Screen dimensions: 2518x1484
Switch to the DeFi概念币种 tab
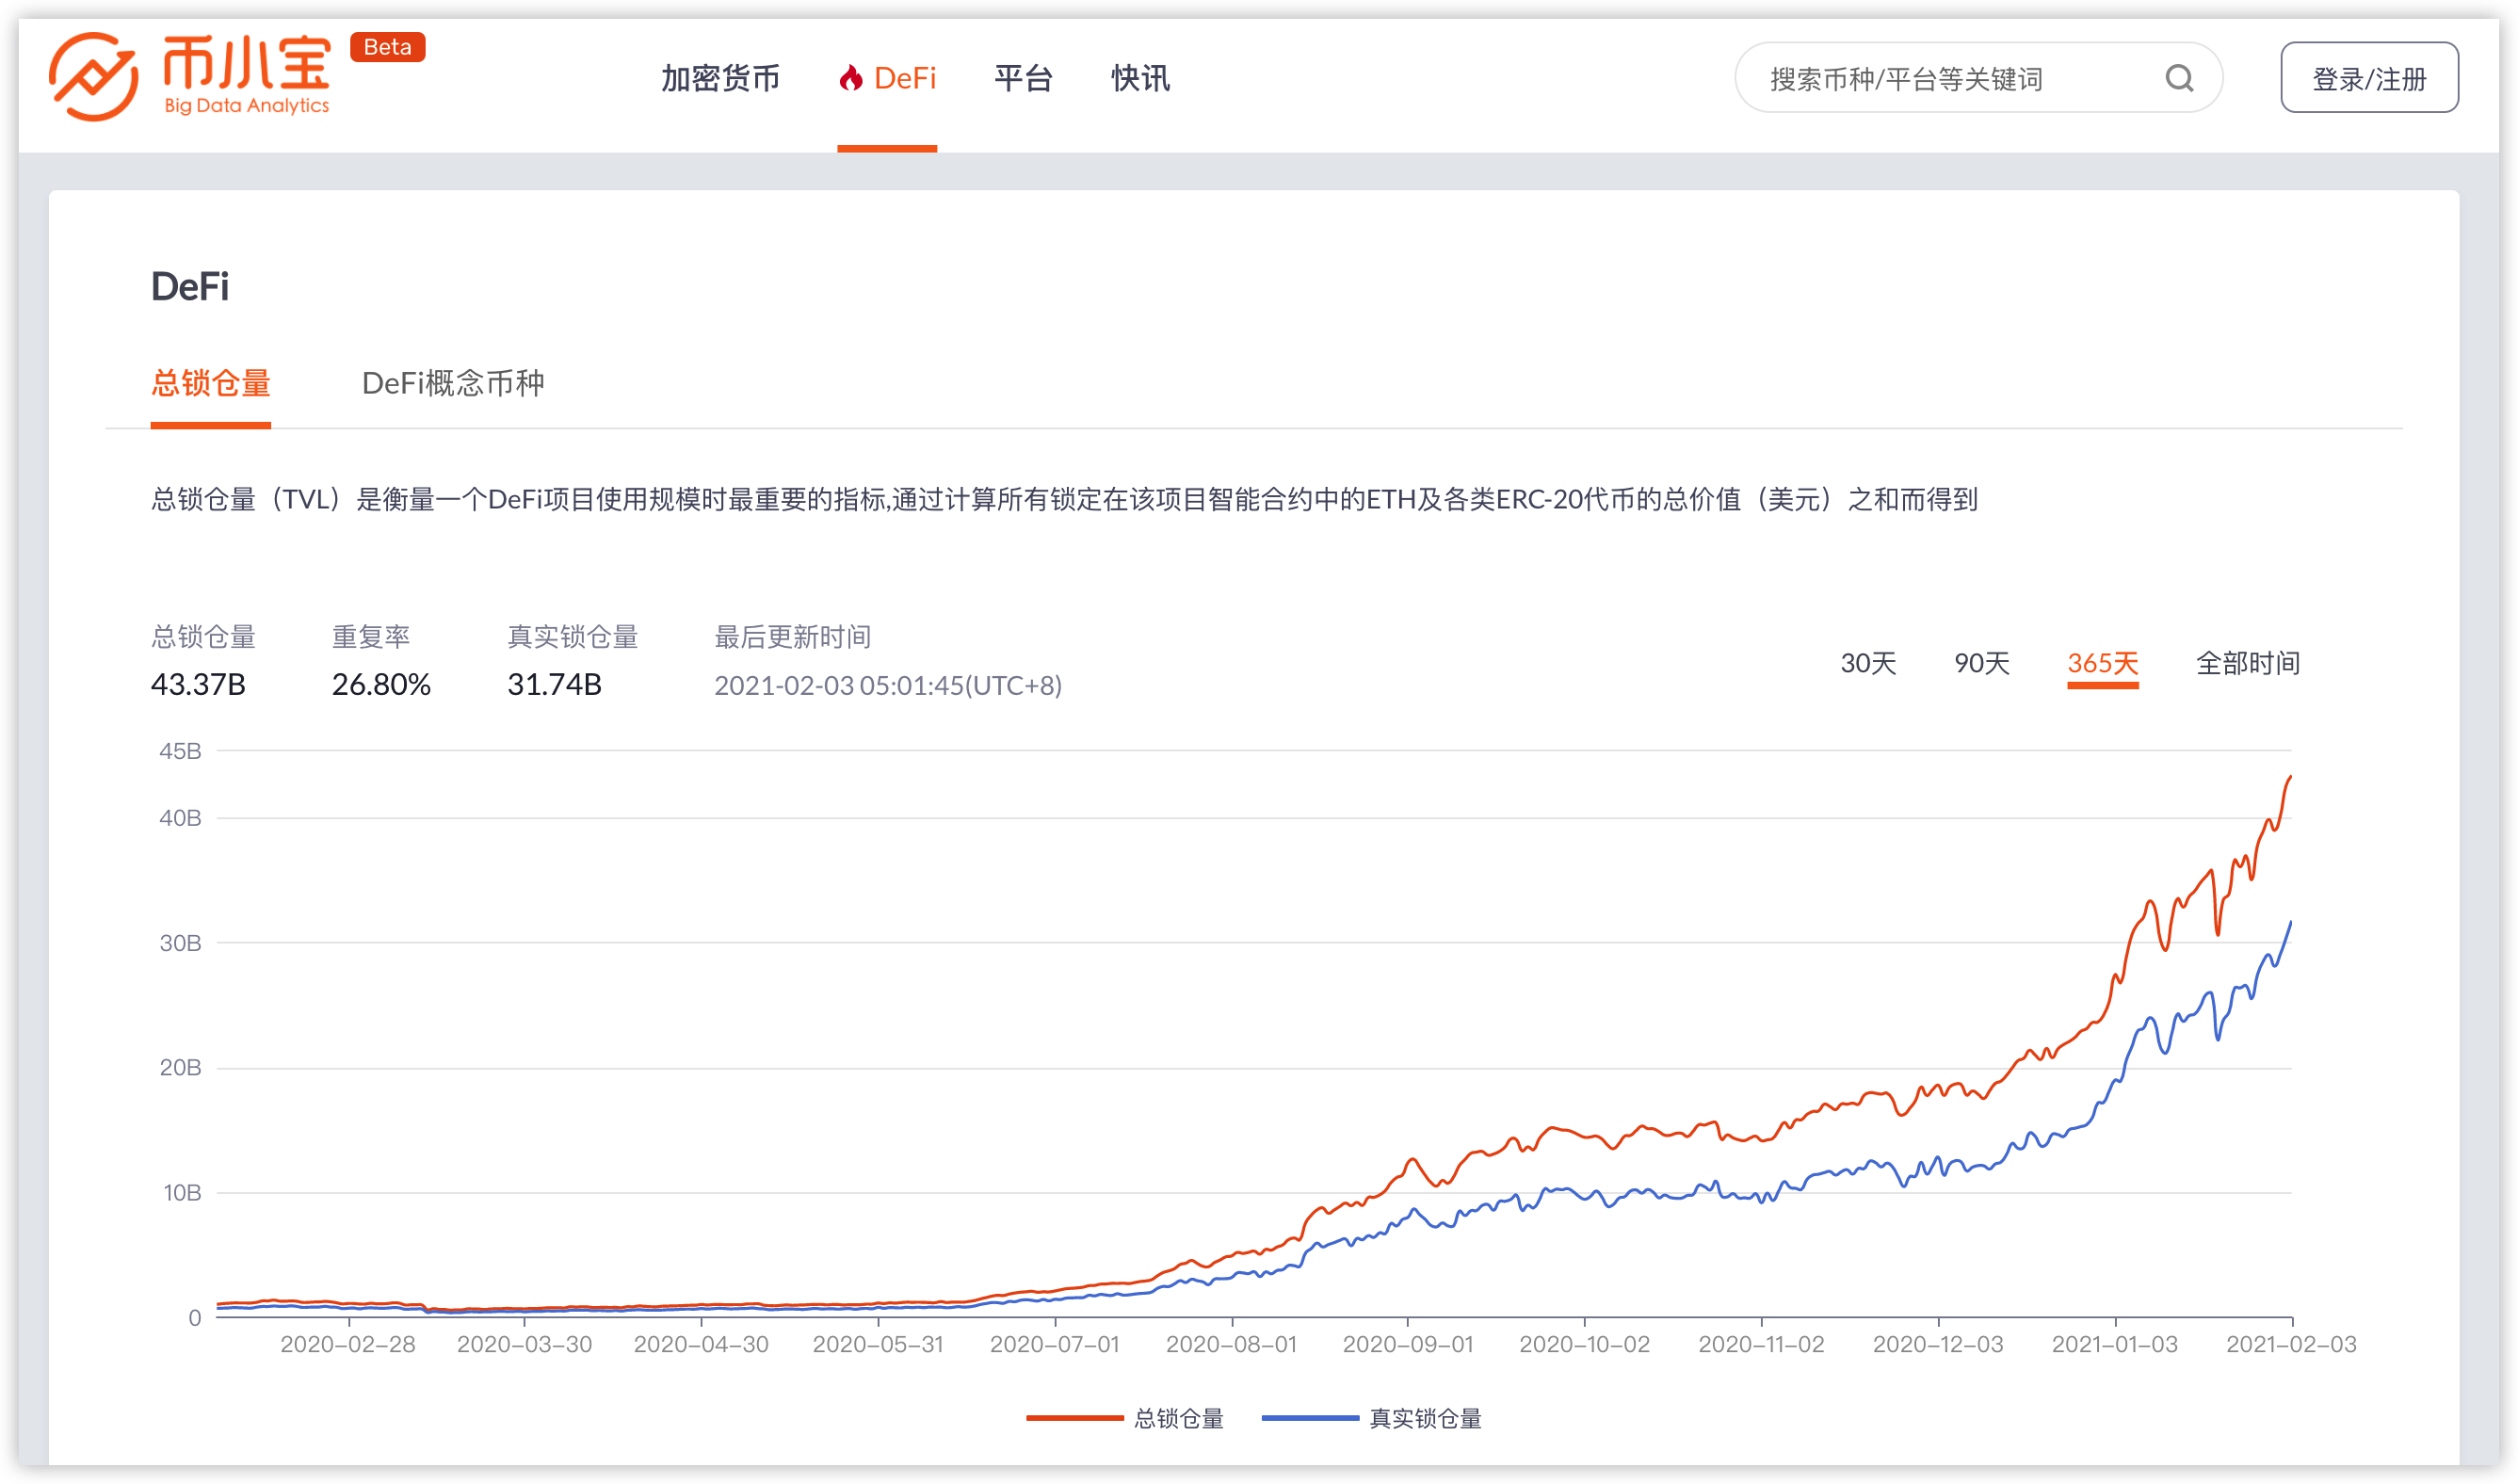click(x=455, y=384)
